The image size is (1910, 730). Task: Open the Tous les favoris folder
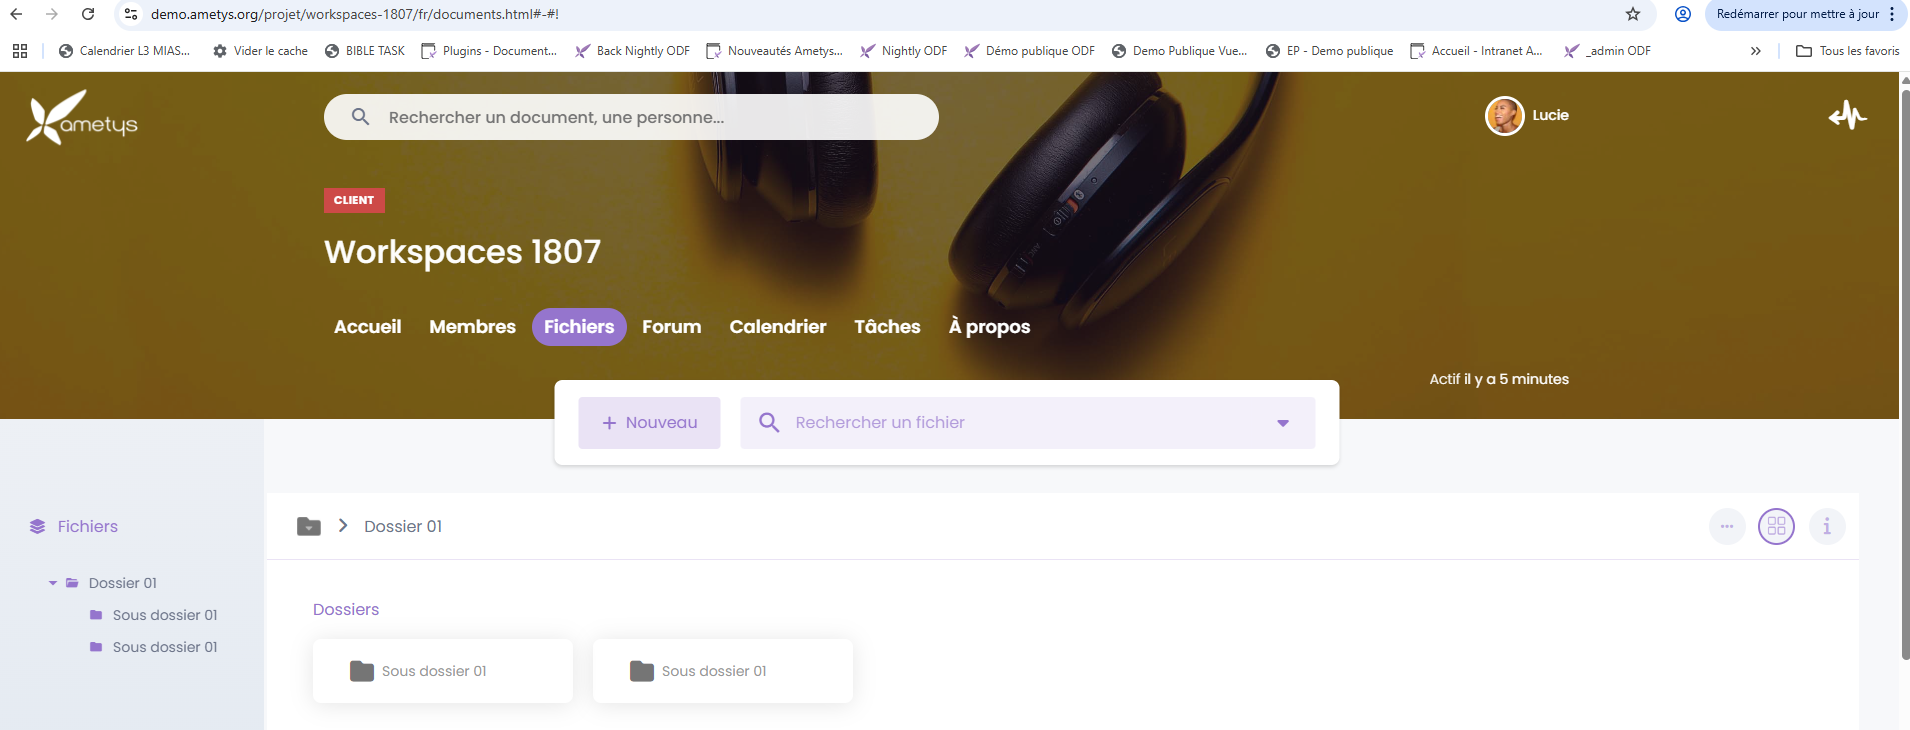pyautogui.click(x=1847, y=51)
